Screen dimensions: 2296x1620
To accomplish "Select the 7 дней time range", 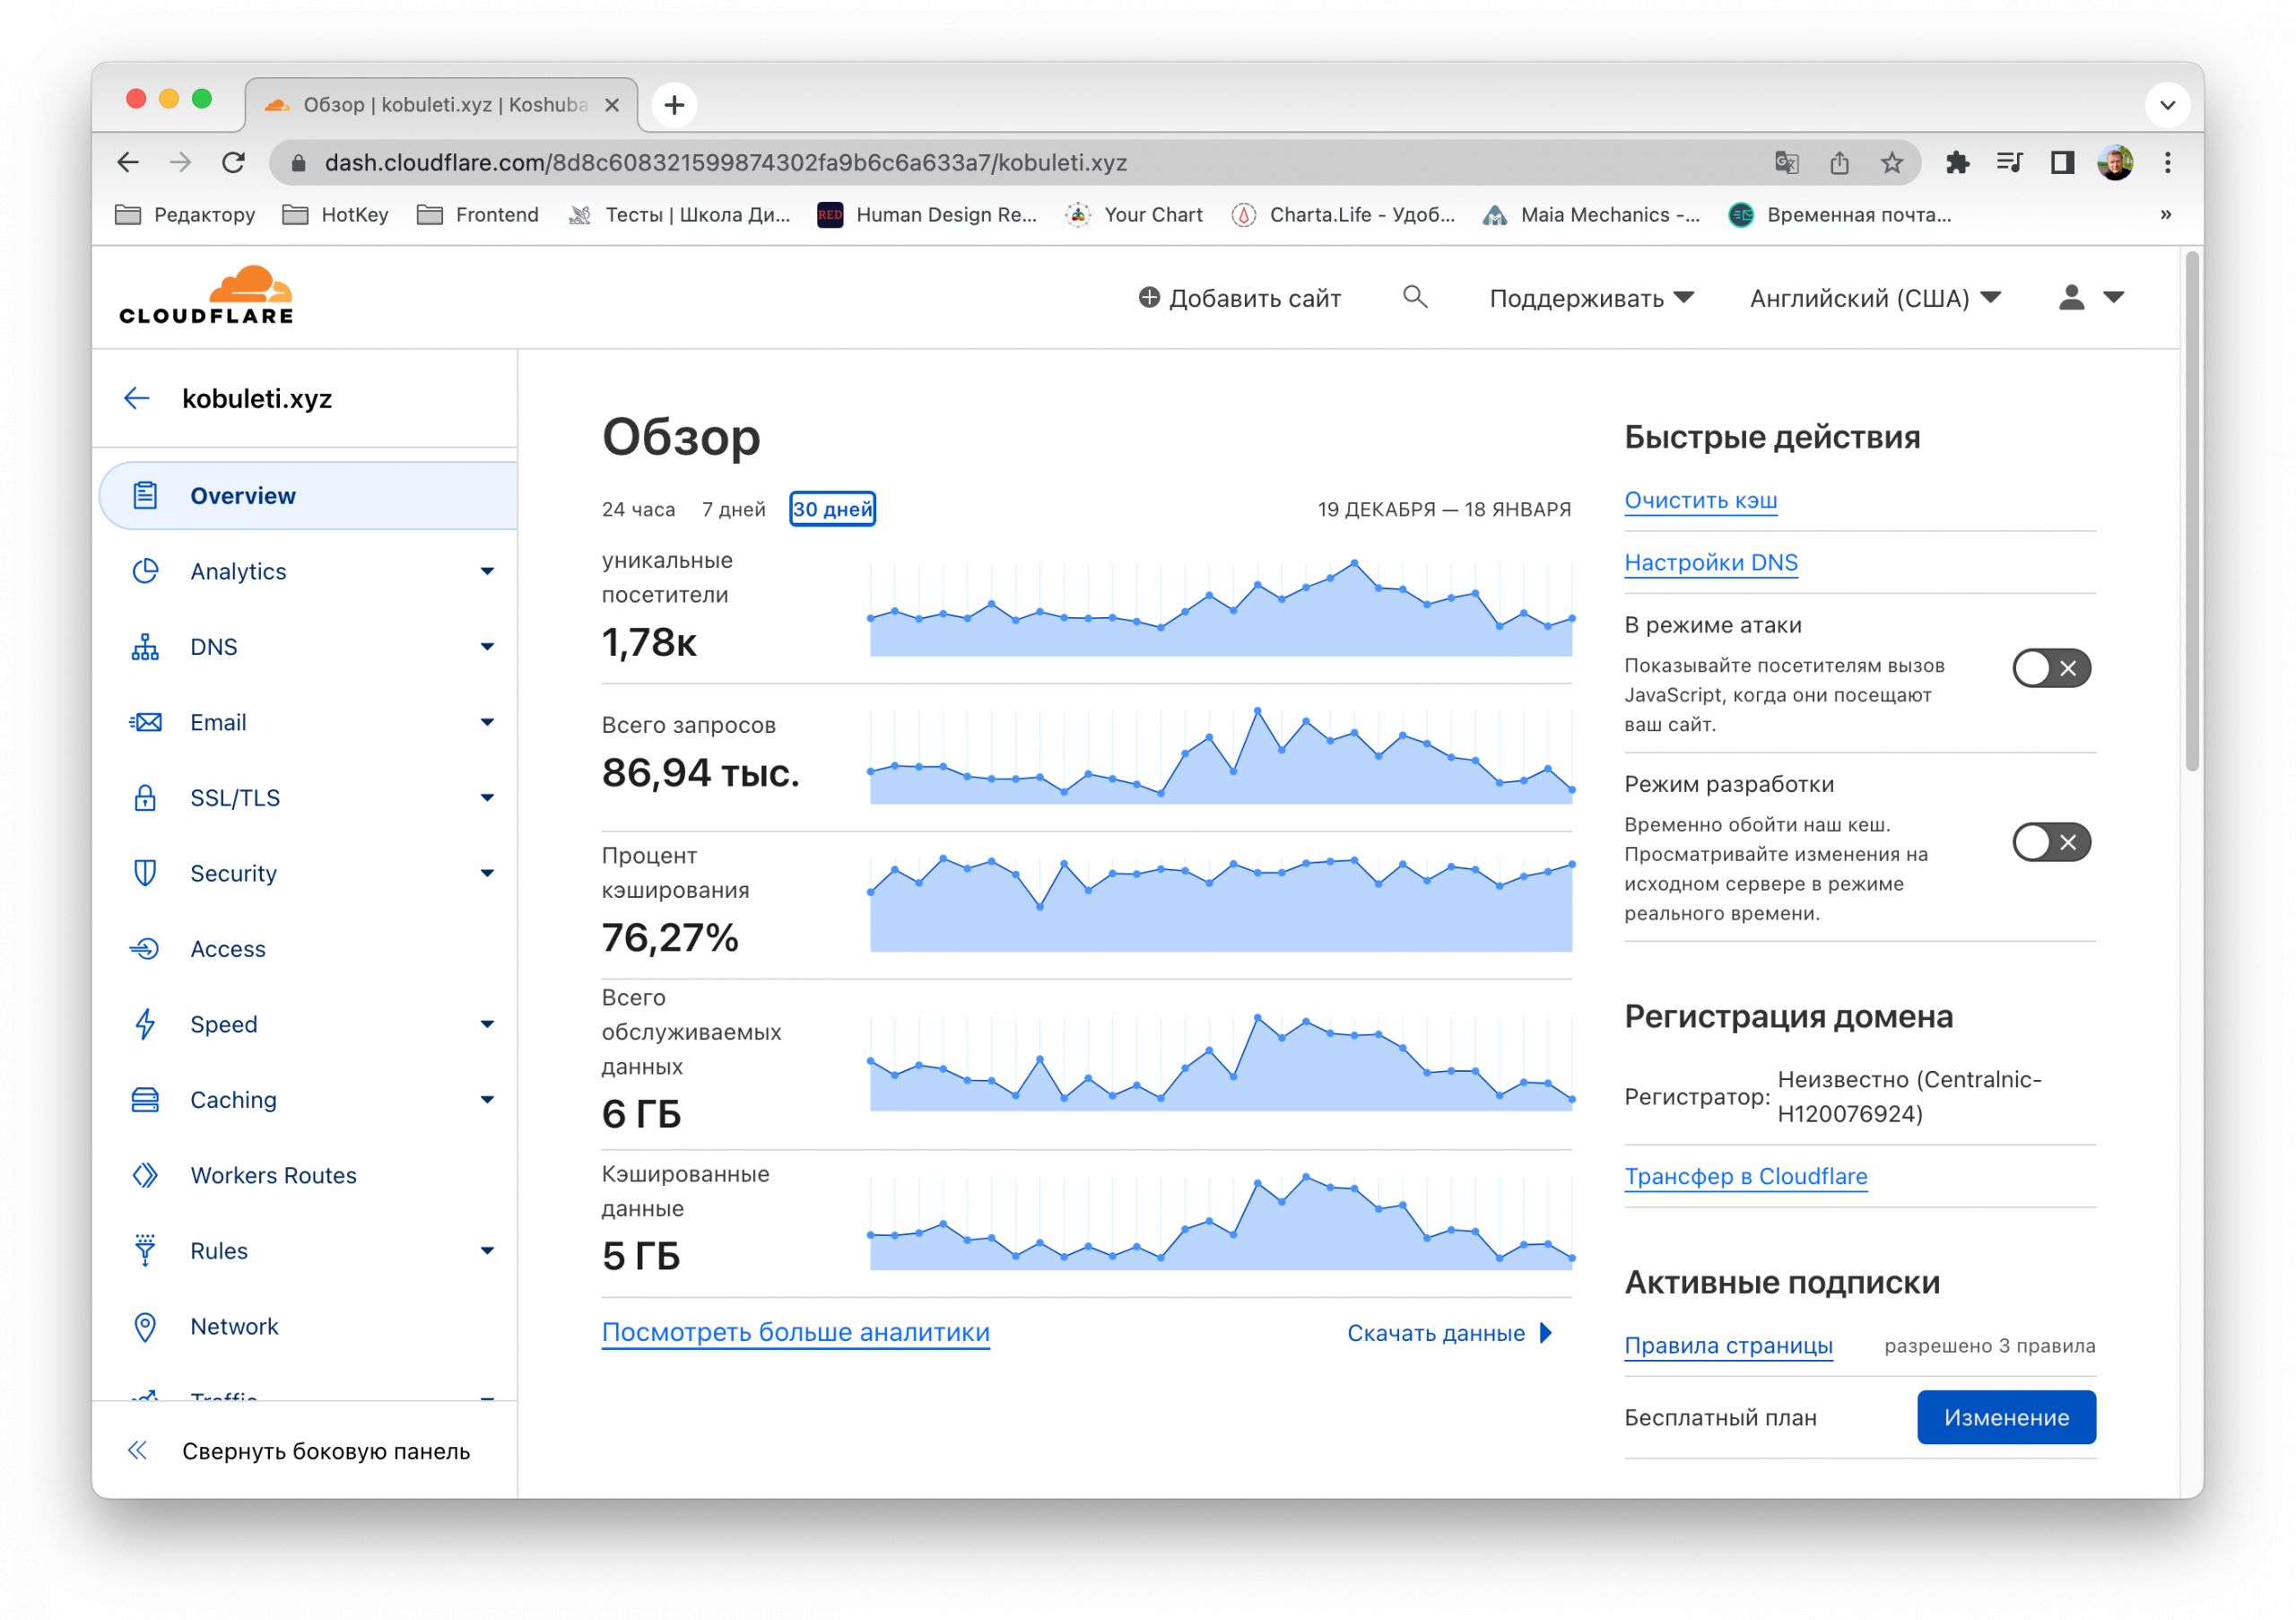I will (733, 509).
